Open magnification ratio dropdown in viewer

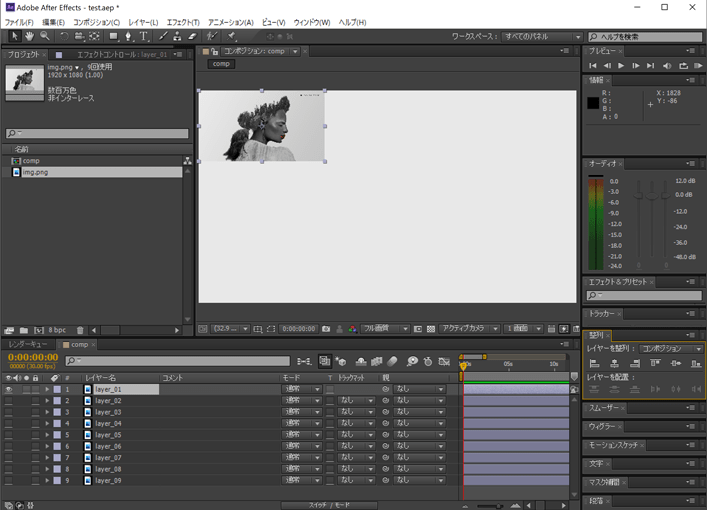[231, 329]
